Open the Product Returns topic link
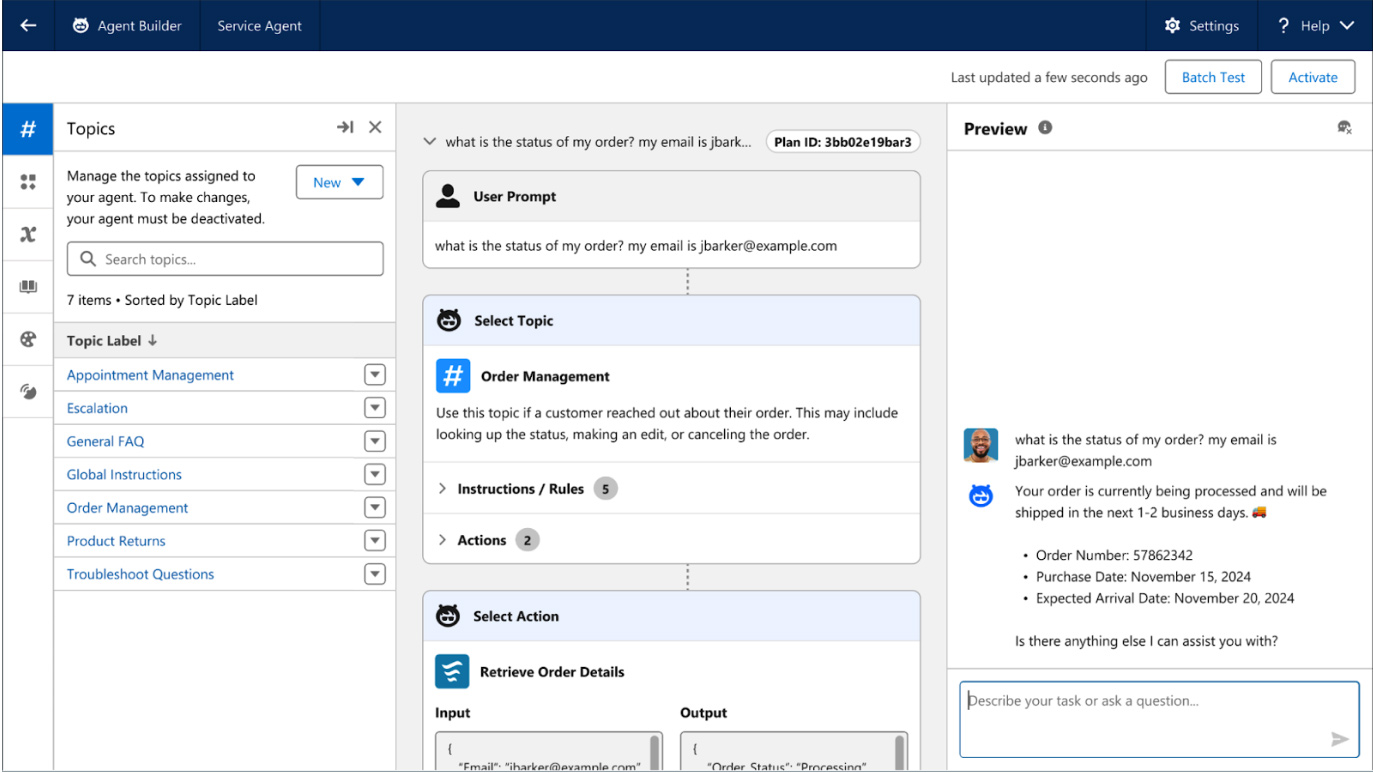Screen dimensions: 1373x773 coord(116,541)
